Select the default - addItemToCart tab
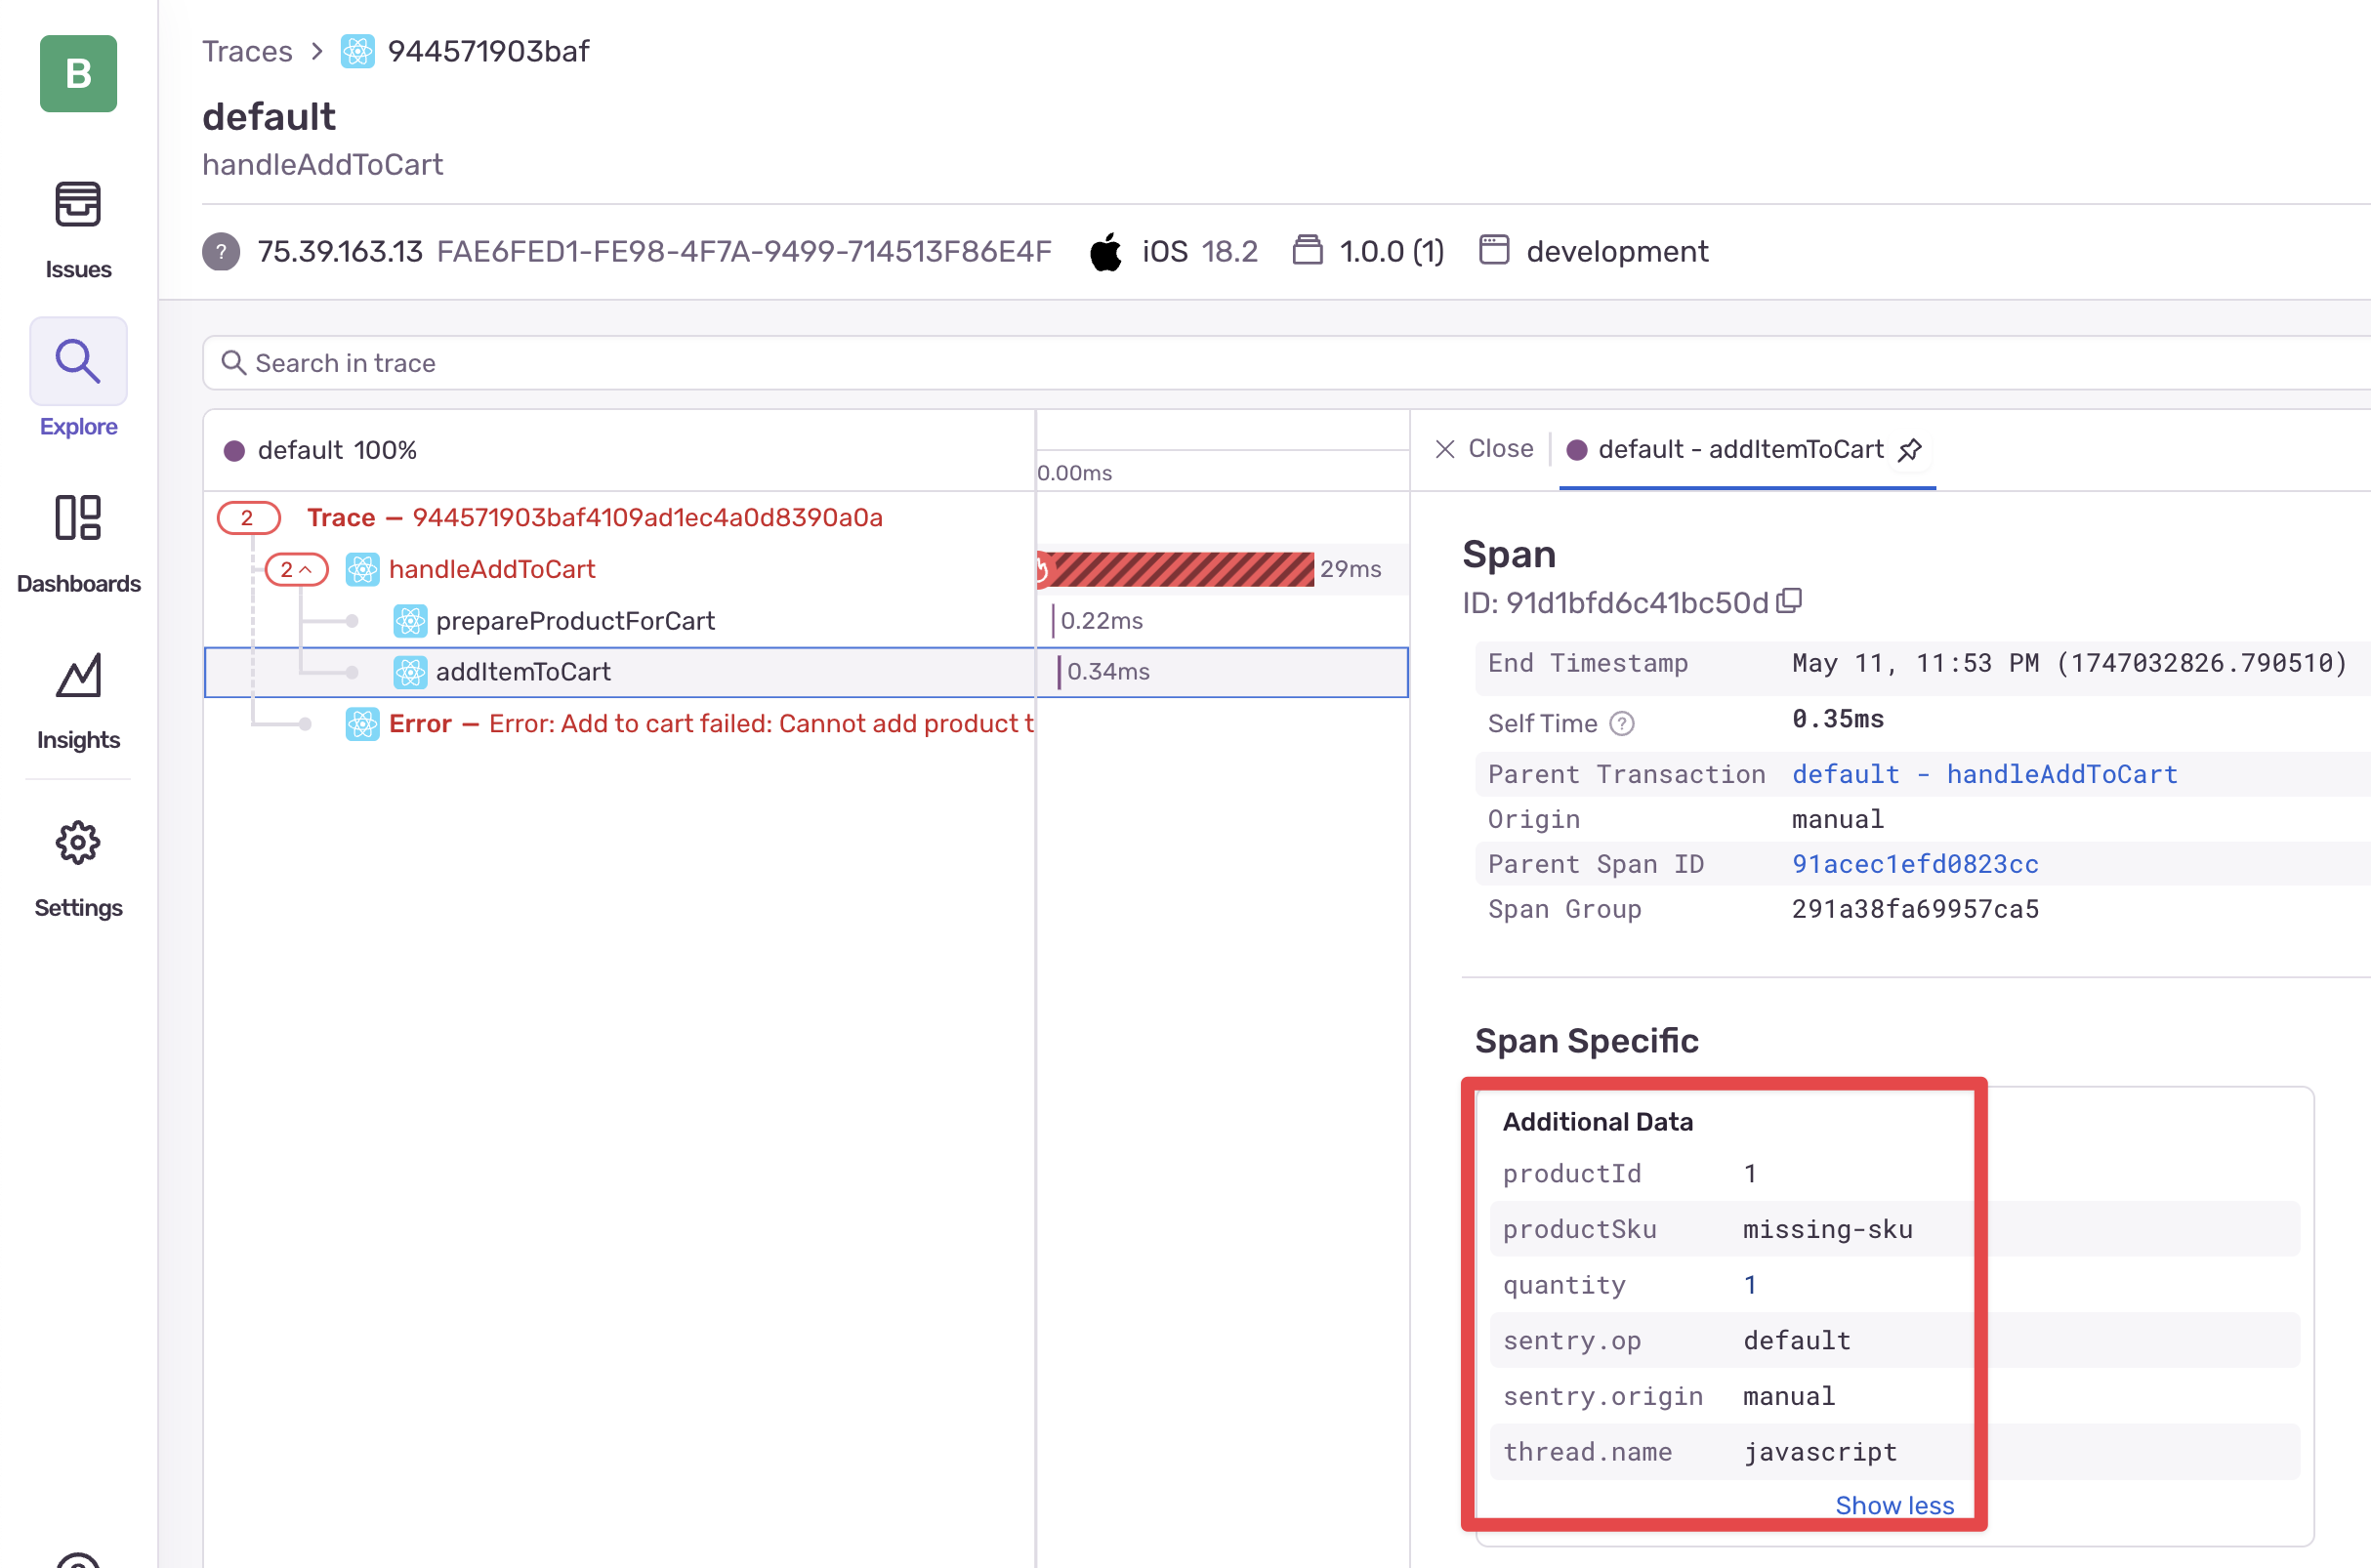The height and width of the screenshot is (1568, 2371). 1746,450
